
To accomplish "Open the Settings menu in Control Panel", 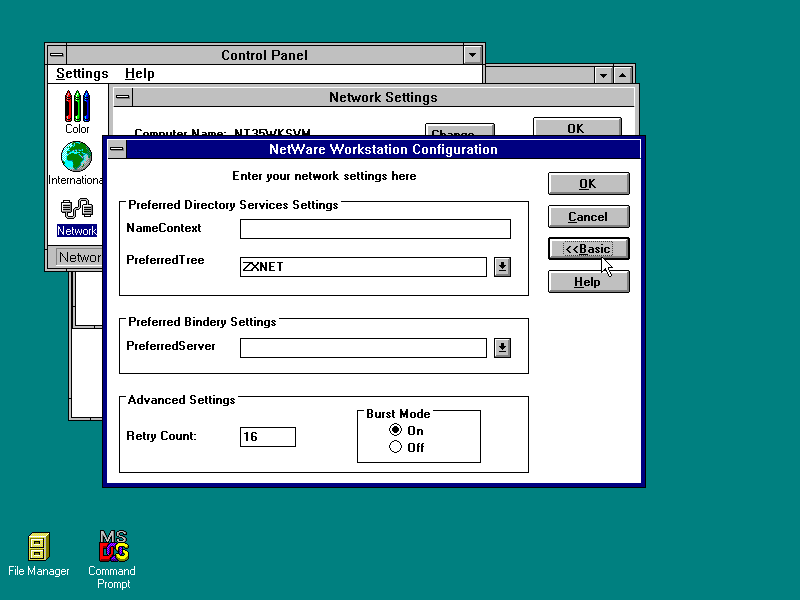I will tap(82, 73).
